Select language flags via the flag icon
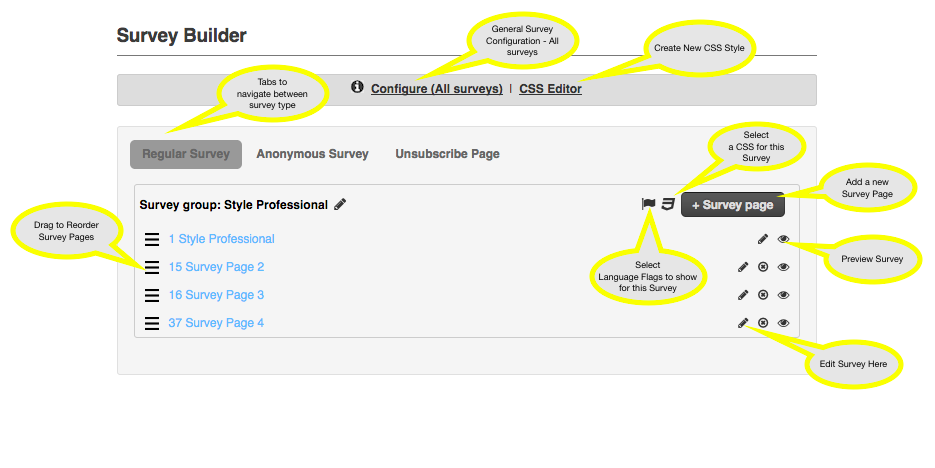Image resolution: width=935 pixels, height=468 pixels. [648, 204]
